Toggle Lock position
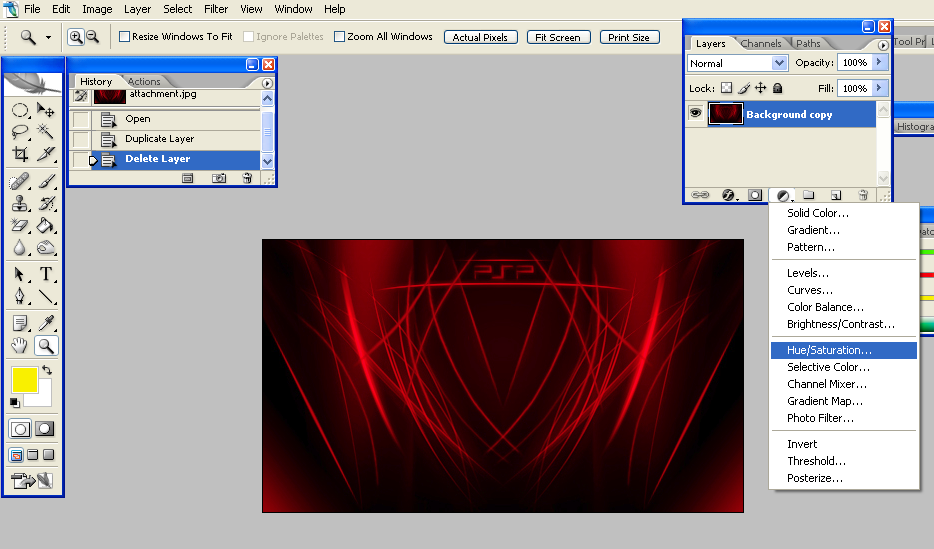Screen dimensions: 934x549 (x=761, y=88)
